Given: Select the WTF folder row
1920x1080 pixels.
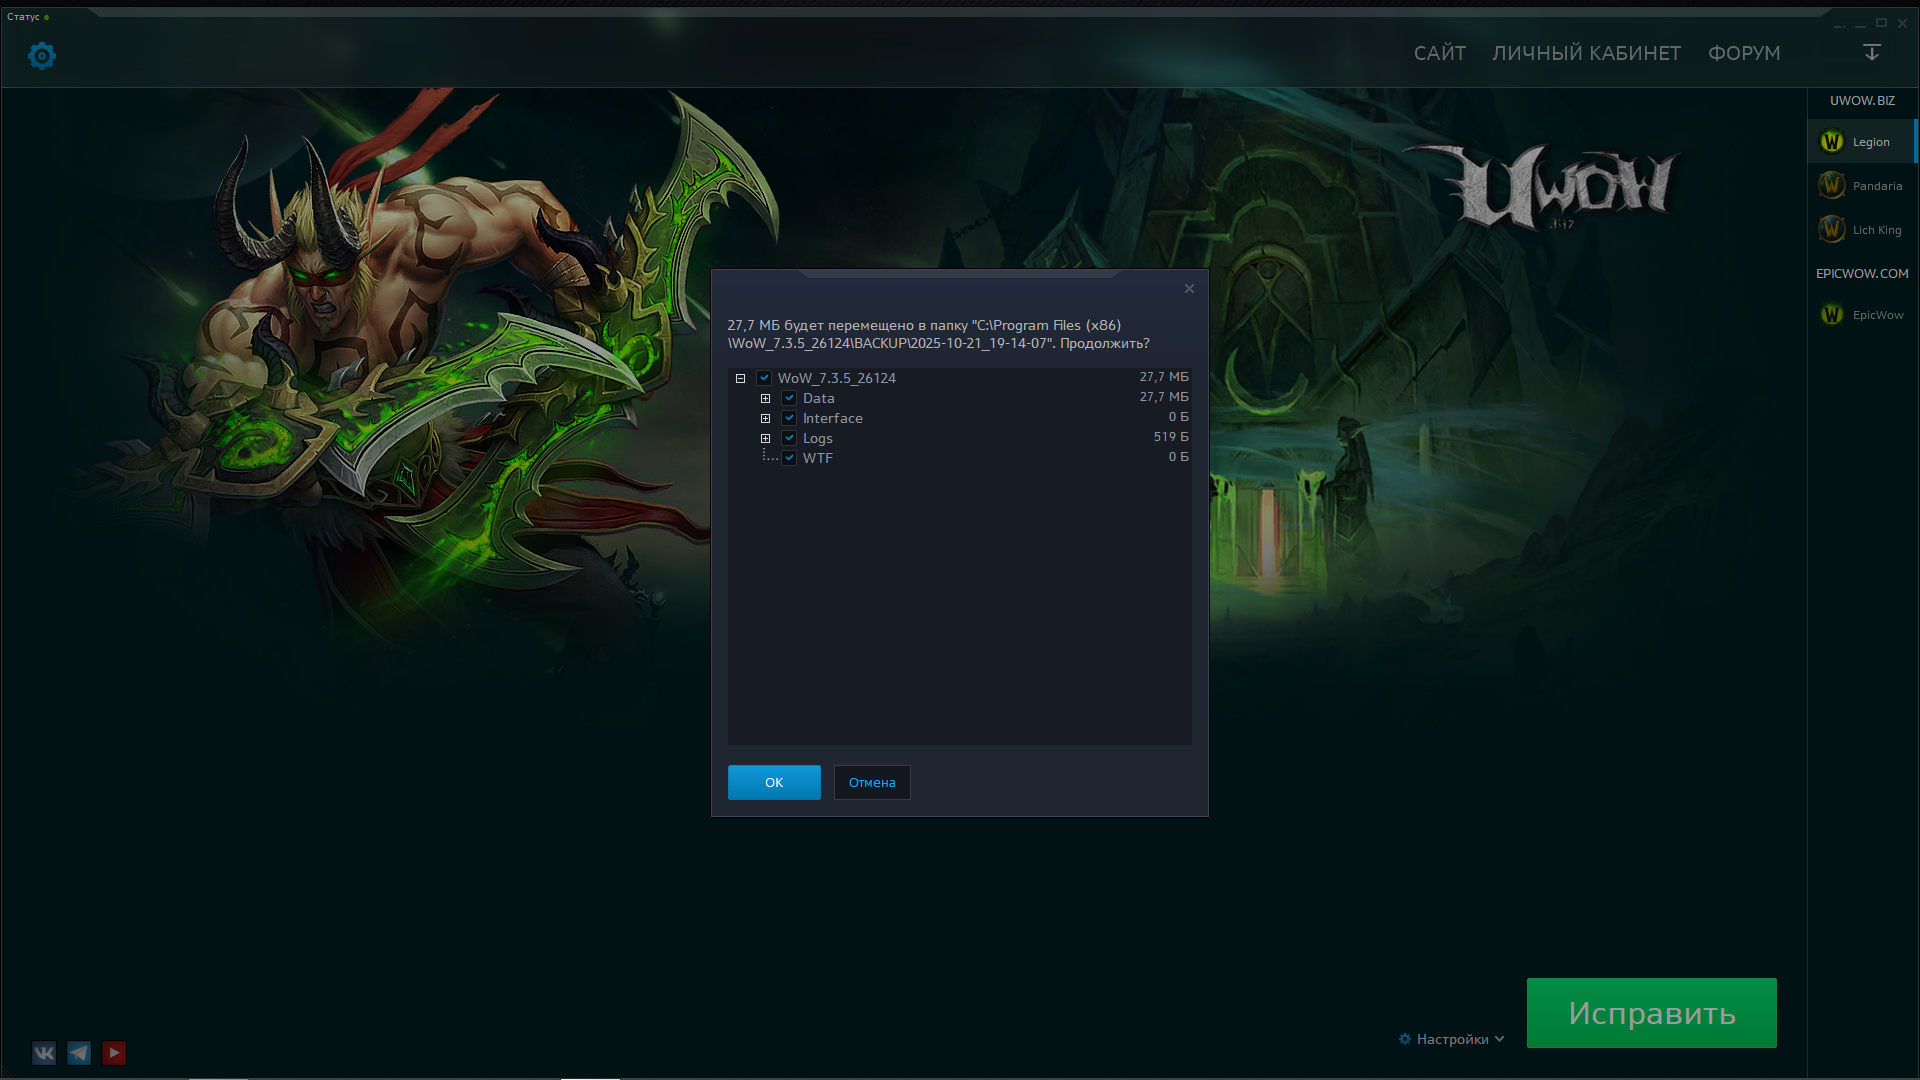Looking at the screenshot, I should coord(817,458).
